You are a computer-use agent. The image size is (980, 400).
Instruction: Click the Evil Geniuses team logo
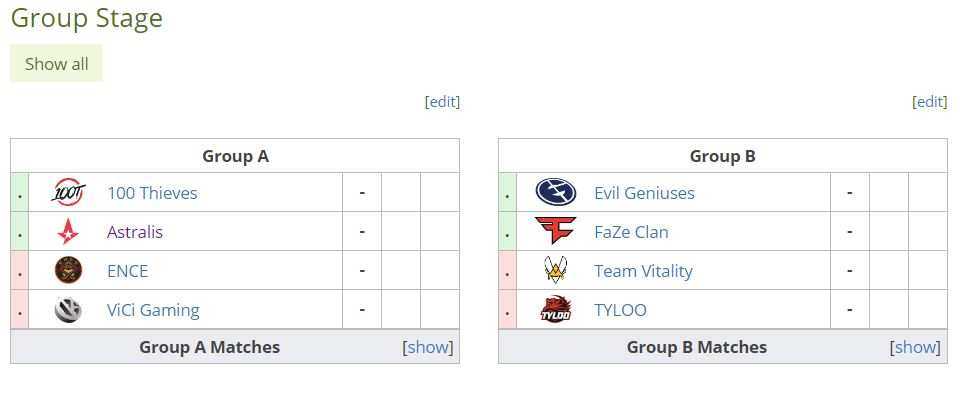[x=556, y=193]
